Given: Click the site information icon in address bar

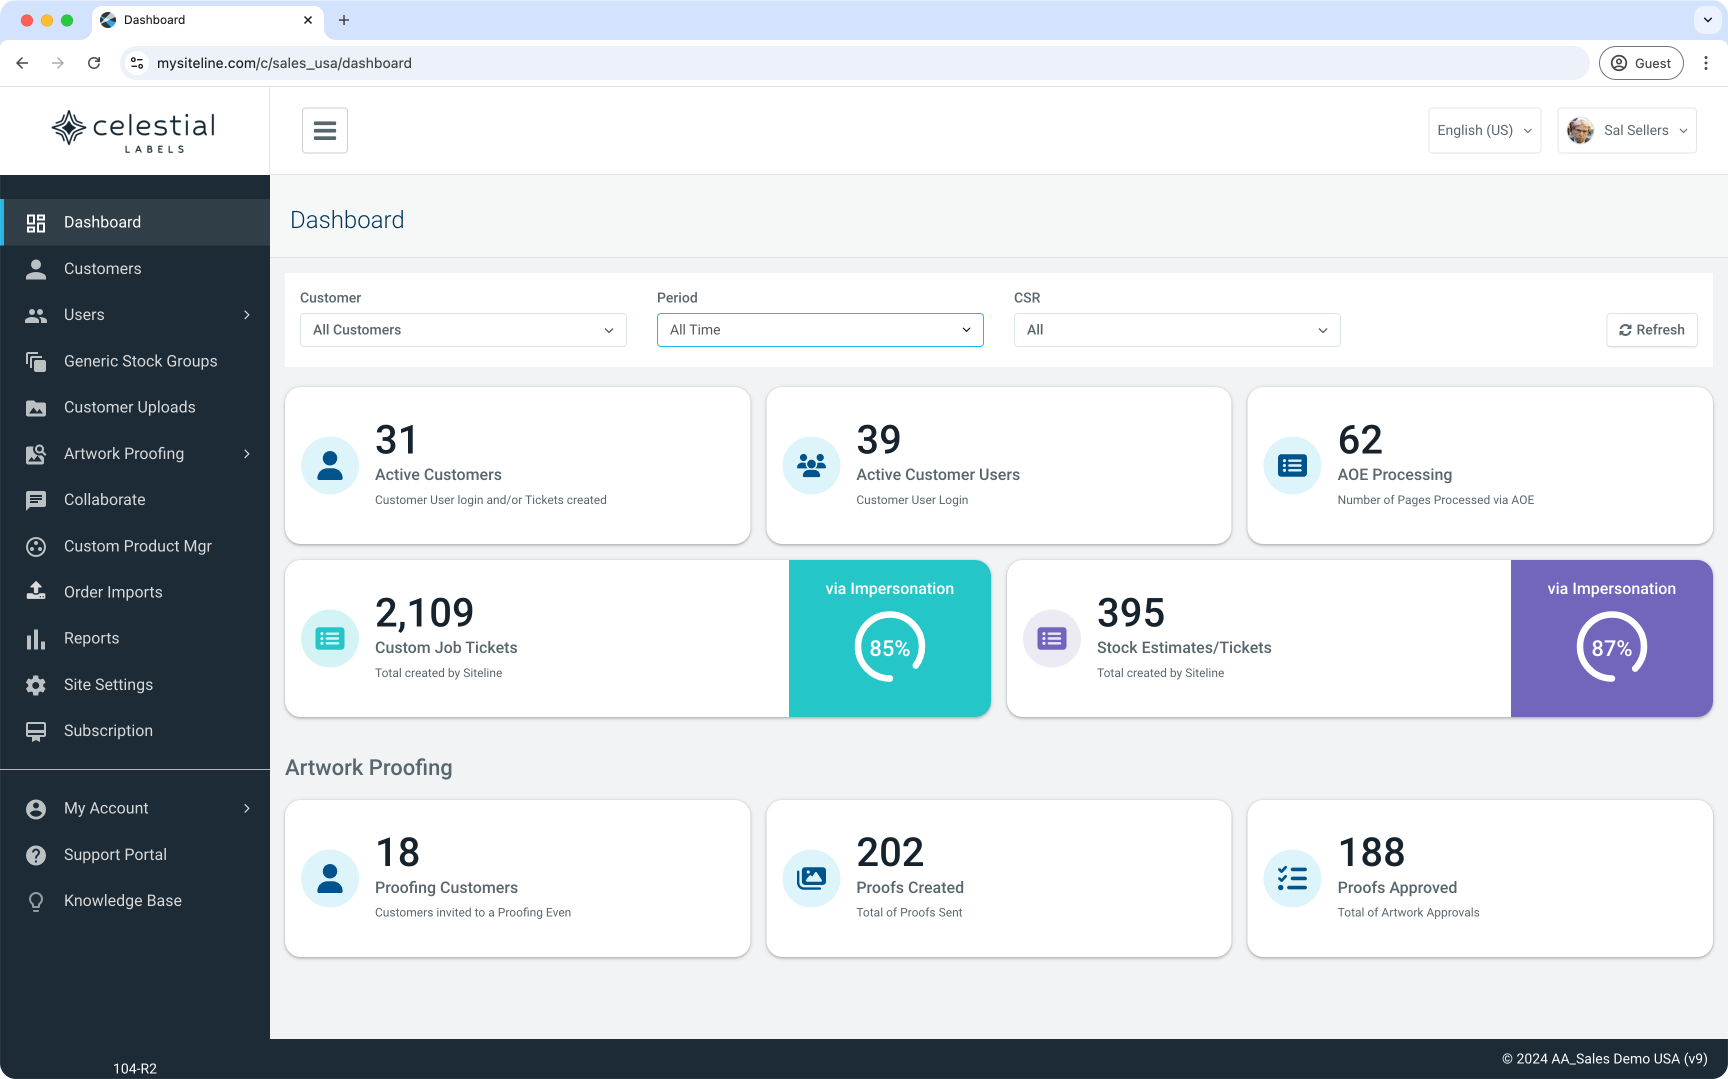Looking at the screenshot, I should click(x=137, y=63).
